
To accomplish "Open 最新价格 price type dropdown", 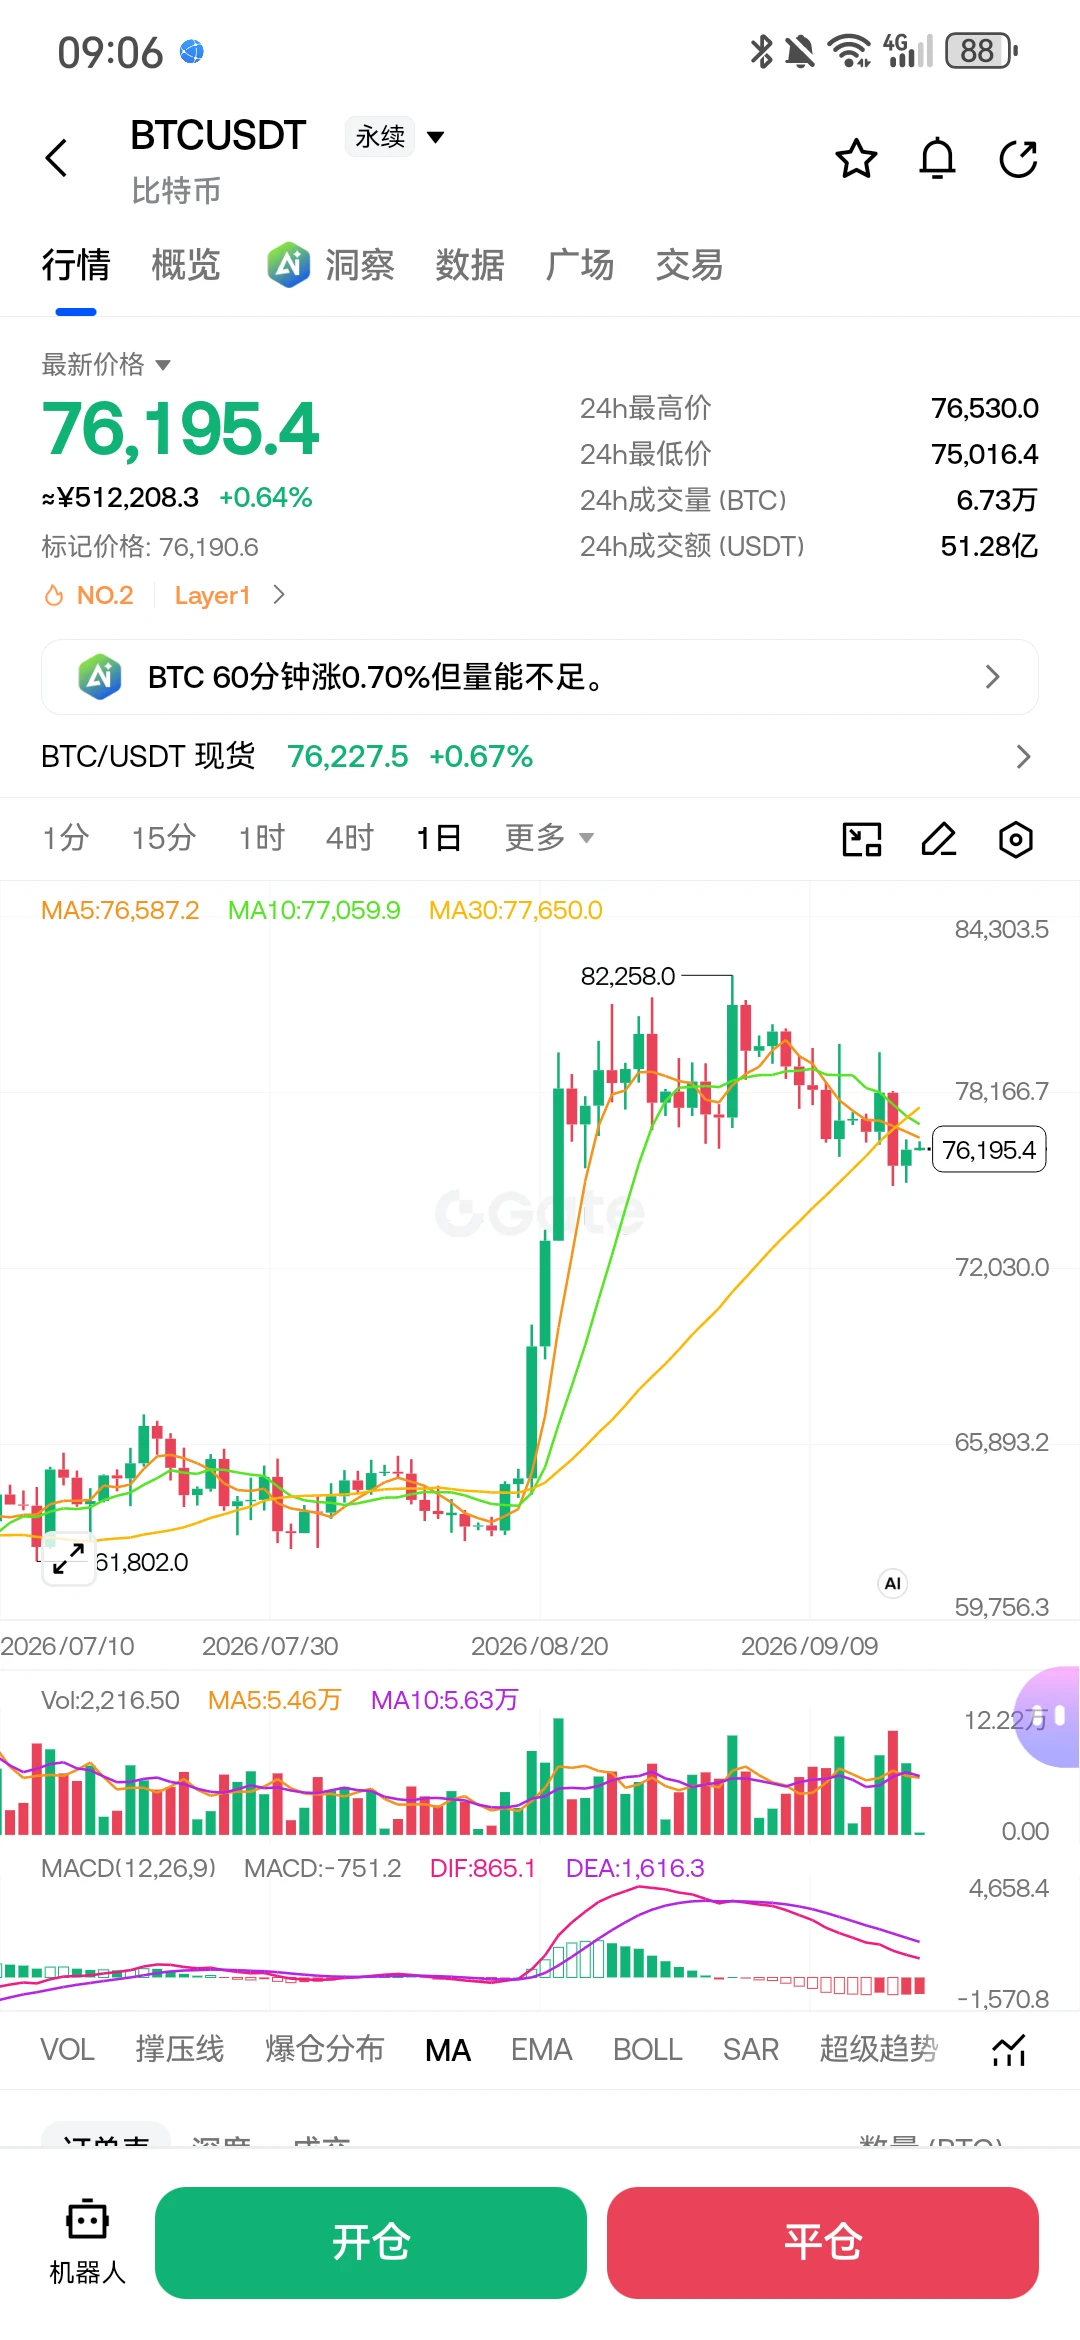I will click(106, 364).
